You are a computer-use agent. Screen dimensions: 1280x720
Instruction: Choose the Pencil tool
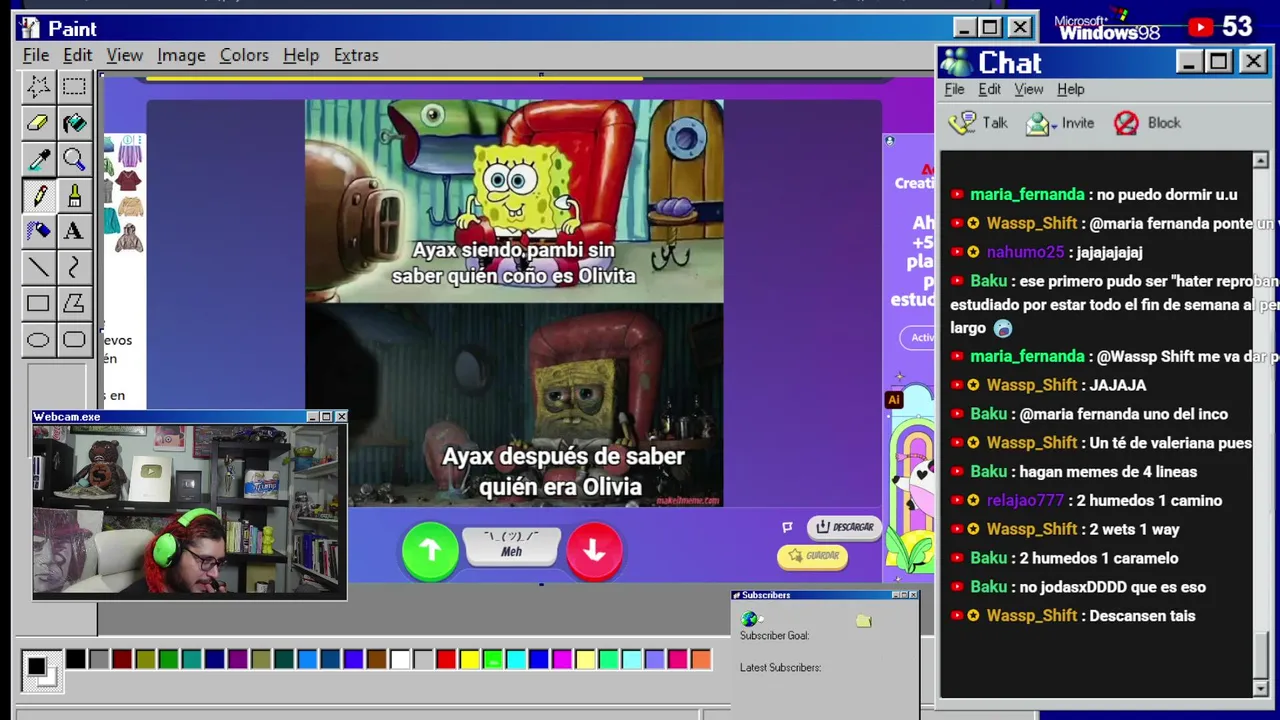click(x=38, y=195)
